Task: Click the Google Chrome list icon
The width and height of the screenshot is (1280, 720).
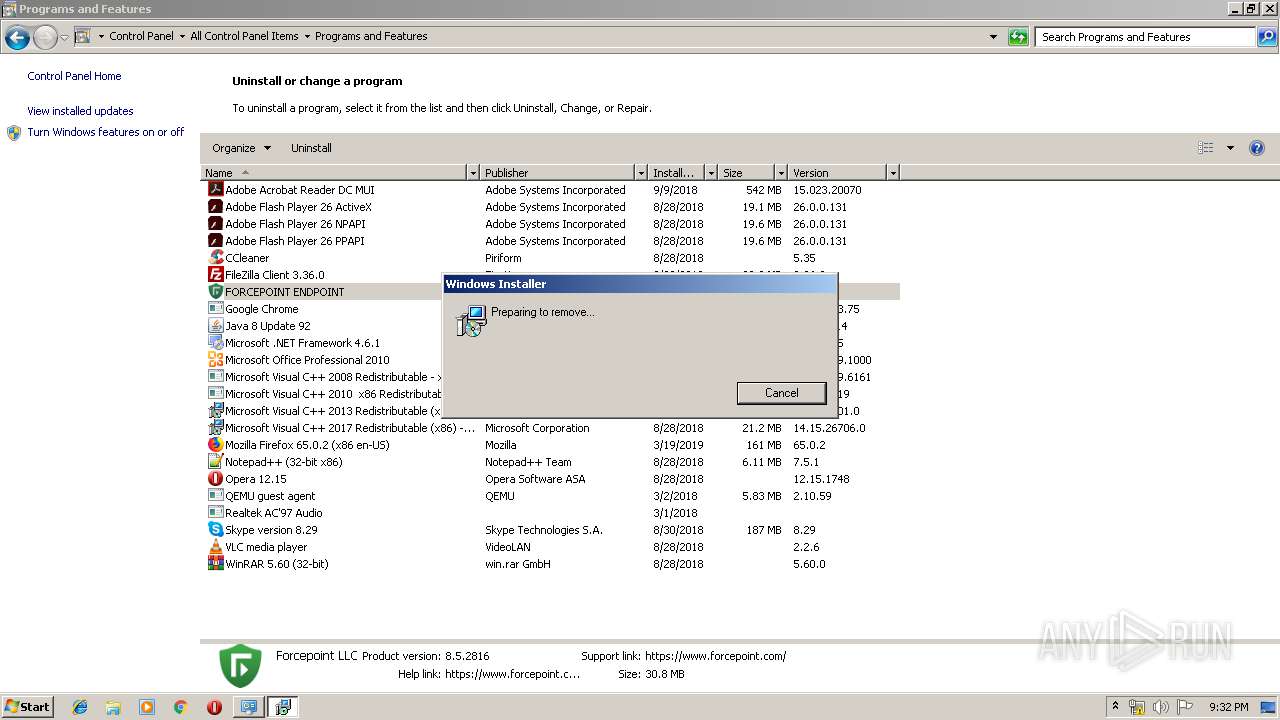Action: click(x=215, y=308)
